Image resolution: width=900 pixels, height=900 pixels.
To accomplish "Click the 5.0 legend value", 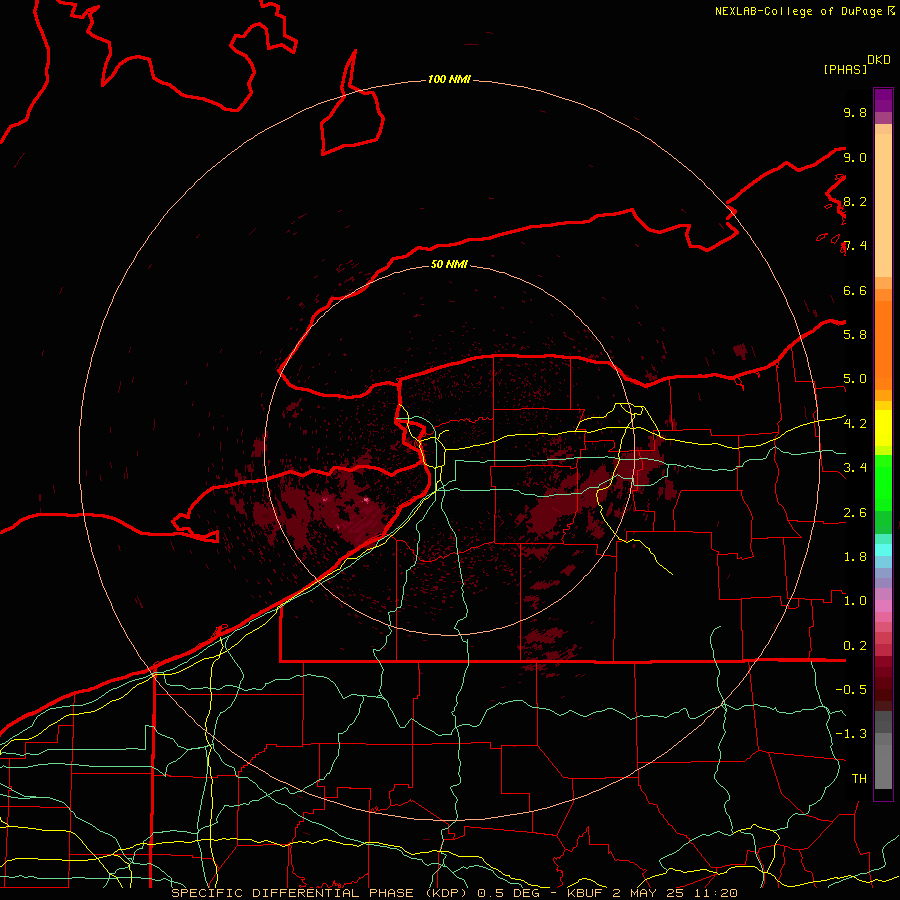I will 855,379.
